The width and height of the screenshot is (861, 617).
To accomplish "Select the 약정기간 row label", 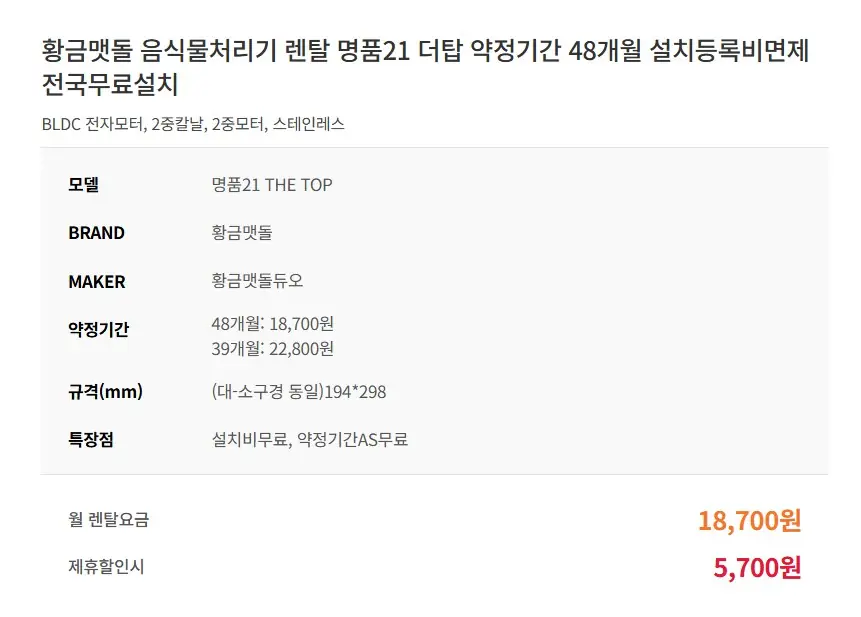I will 98,330.
